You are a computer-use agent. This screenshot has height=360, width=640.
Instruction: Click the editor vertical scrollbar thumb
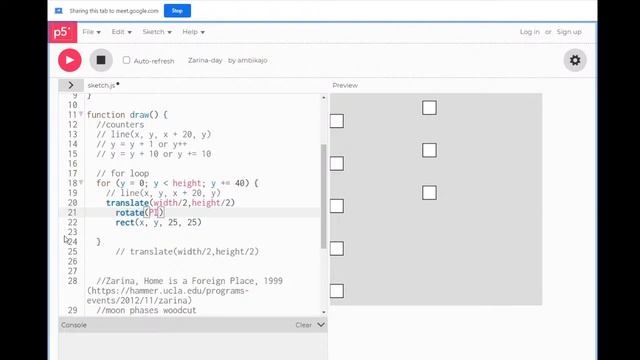coord(324,196)
